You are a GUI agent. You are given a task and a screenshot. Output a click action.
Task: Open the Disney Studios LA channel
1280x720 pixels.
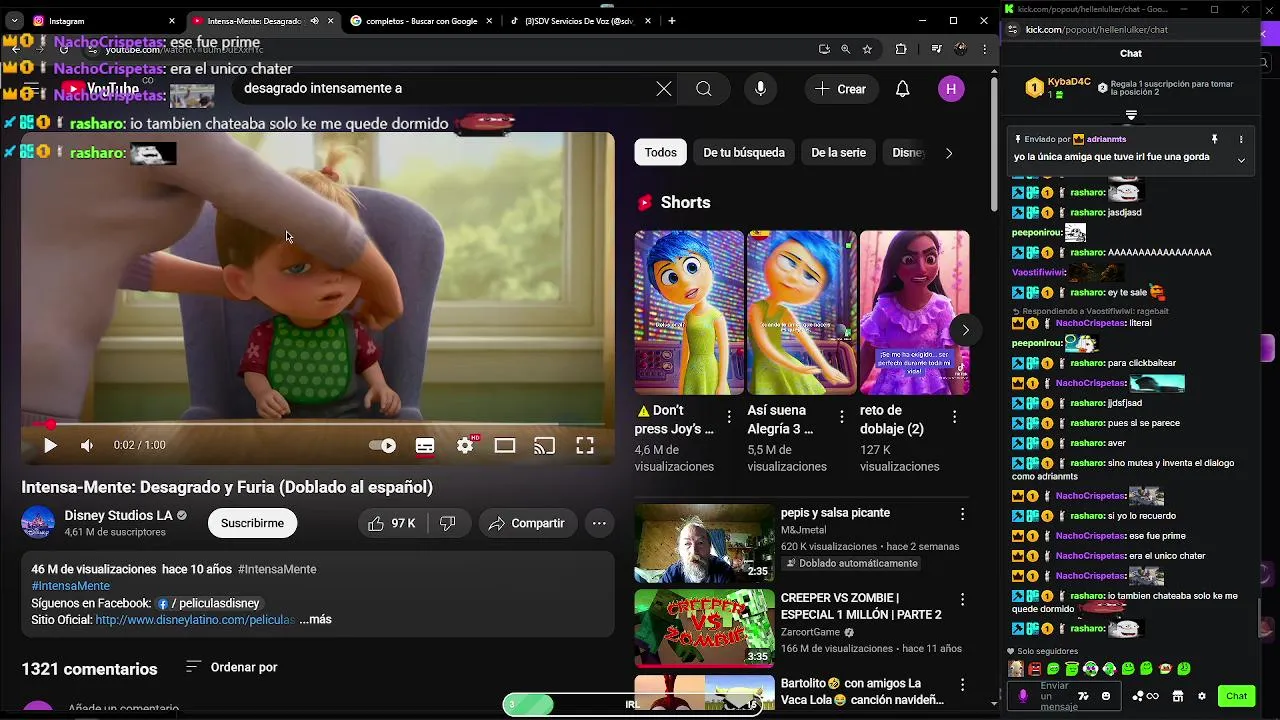[x=118, y=515]
